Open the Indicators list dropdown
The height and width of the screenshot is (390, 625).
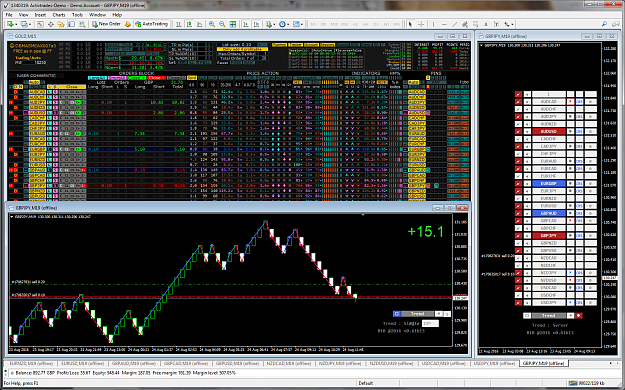[x=275, y=25]
